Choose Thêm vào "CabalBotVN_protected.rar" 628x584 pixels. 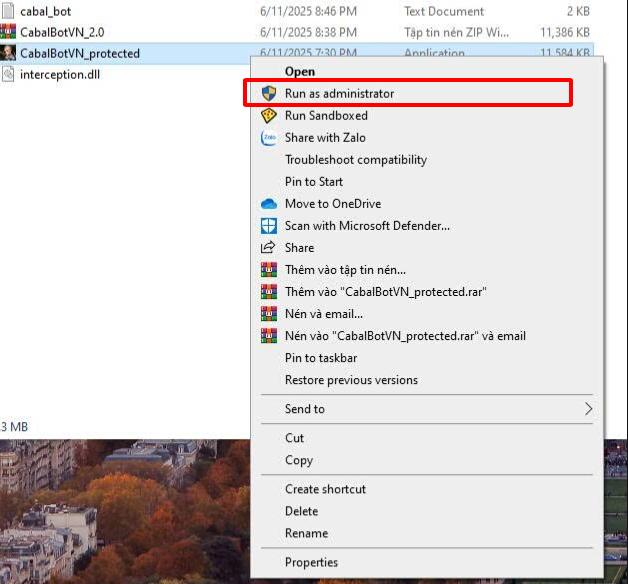coord(386,292)
